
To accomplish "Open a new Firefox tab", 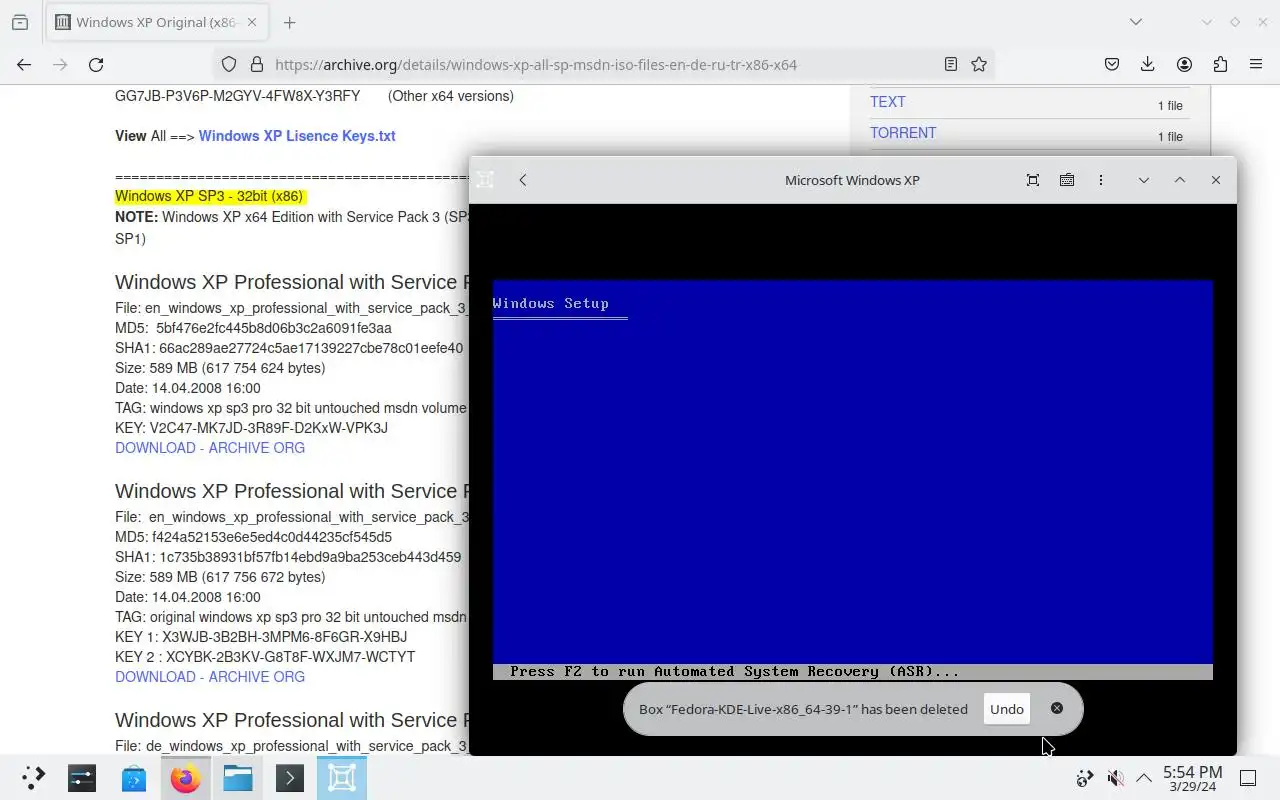I will click(290, 22).
